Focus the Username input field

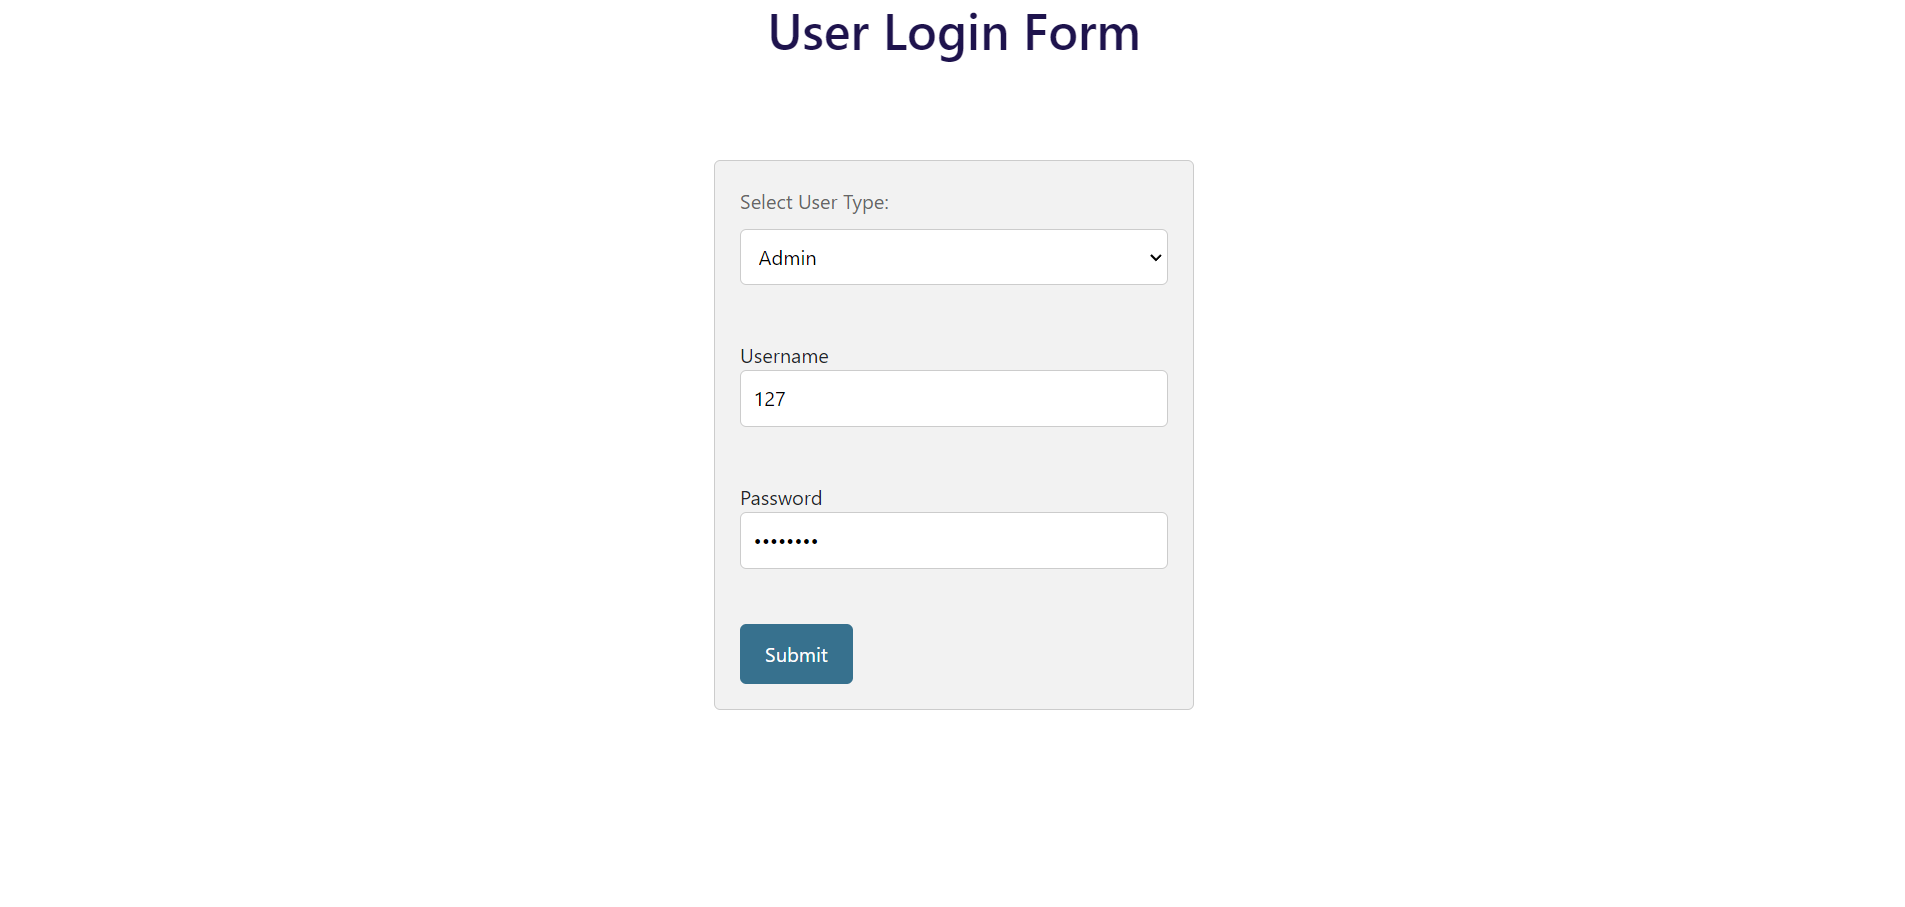(x=952, y=399)
